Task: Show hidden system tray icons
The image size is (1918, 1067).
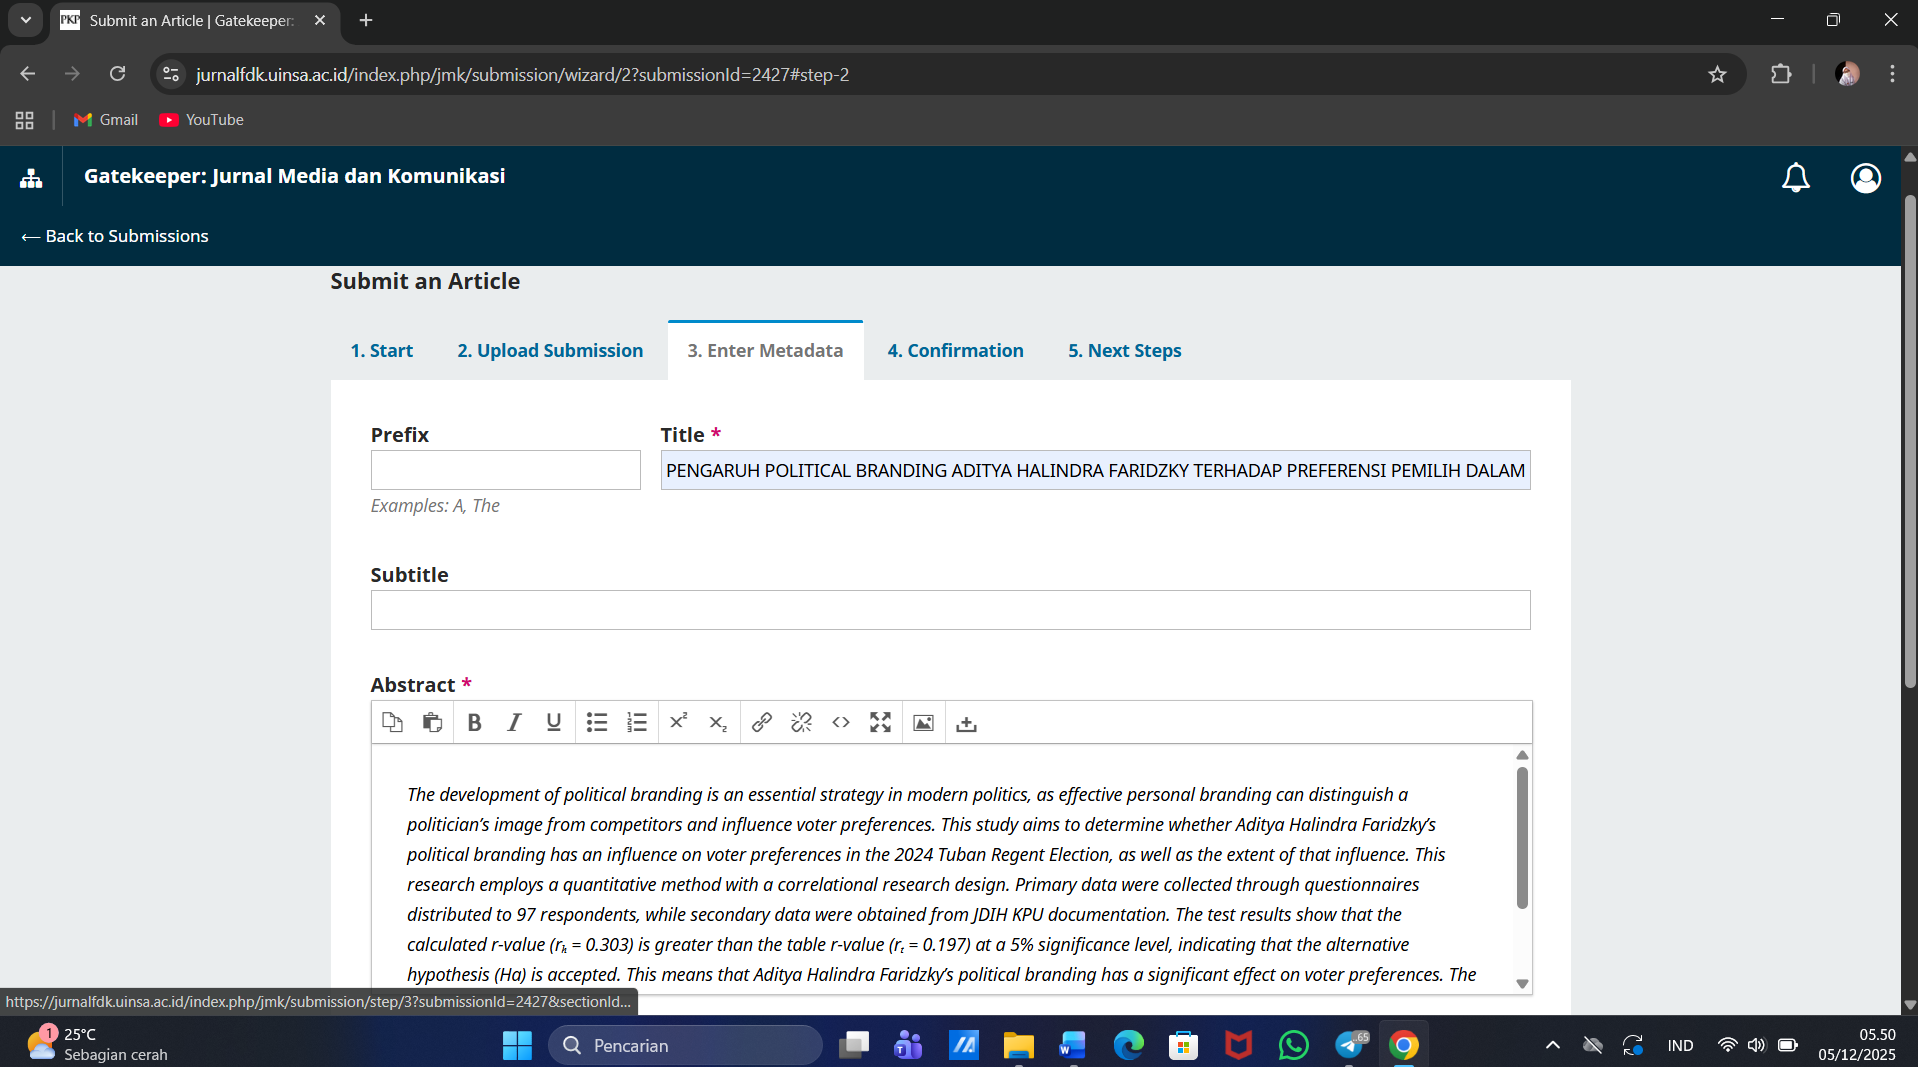Action: [1552, 1045]
